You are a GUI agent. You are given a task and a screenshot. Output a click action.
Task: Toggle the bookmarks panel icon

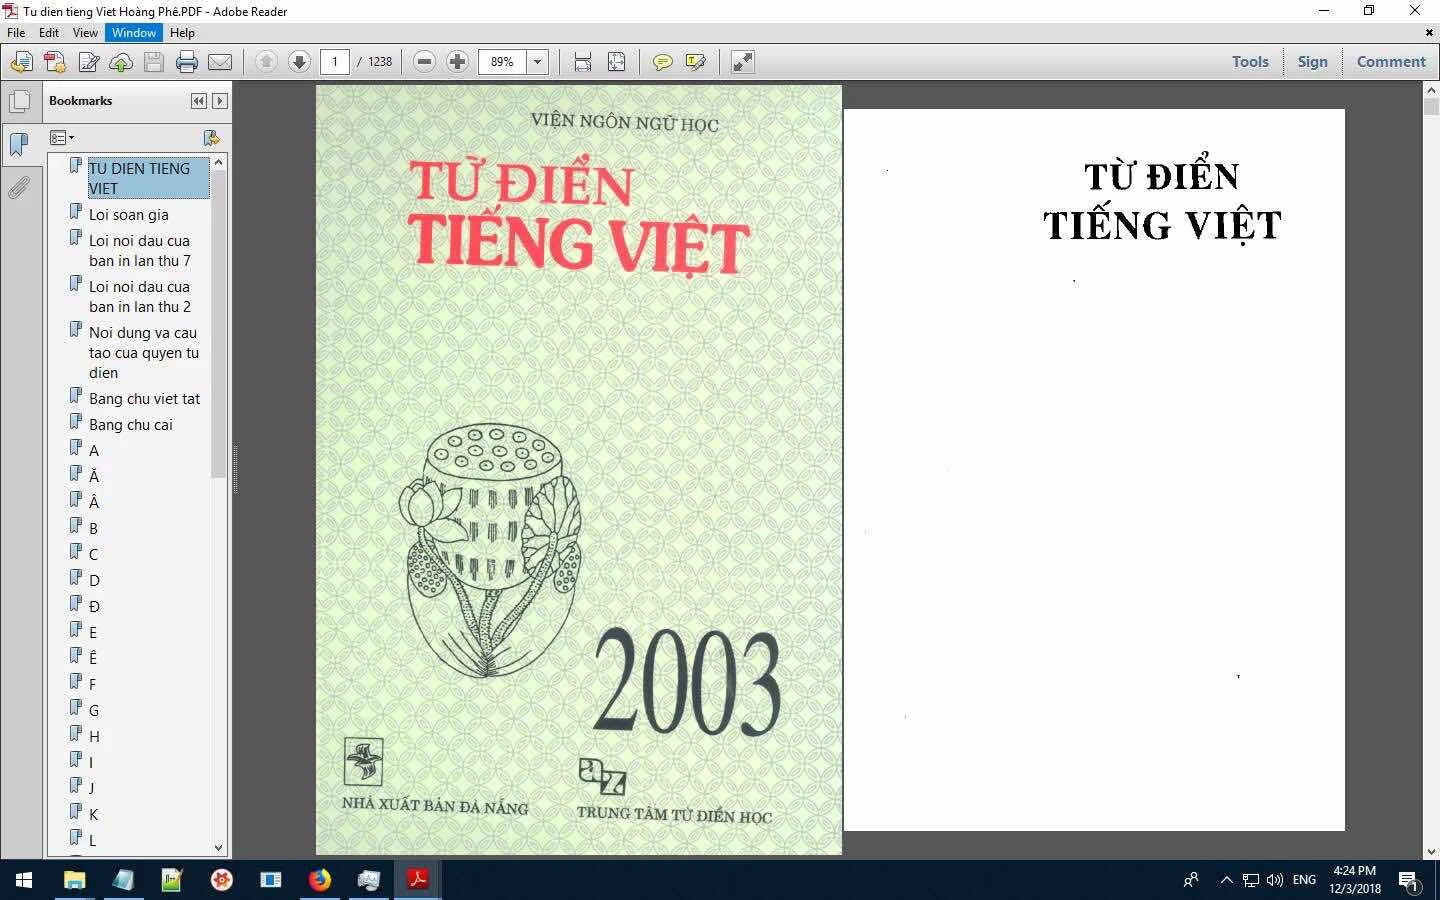[x=19, y=145]
